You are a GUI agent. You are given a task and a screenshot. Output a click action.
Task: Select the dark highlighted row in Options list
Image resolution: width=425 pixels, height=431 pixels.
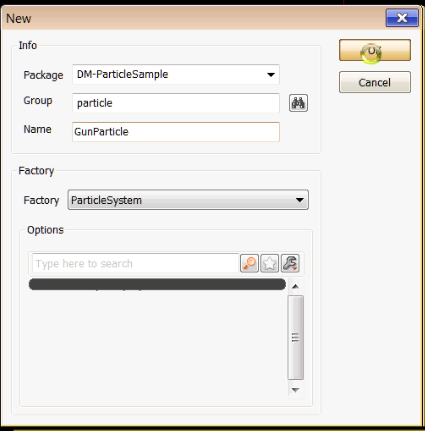[157, 284]
